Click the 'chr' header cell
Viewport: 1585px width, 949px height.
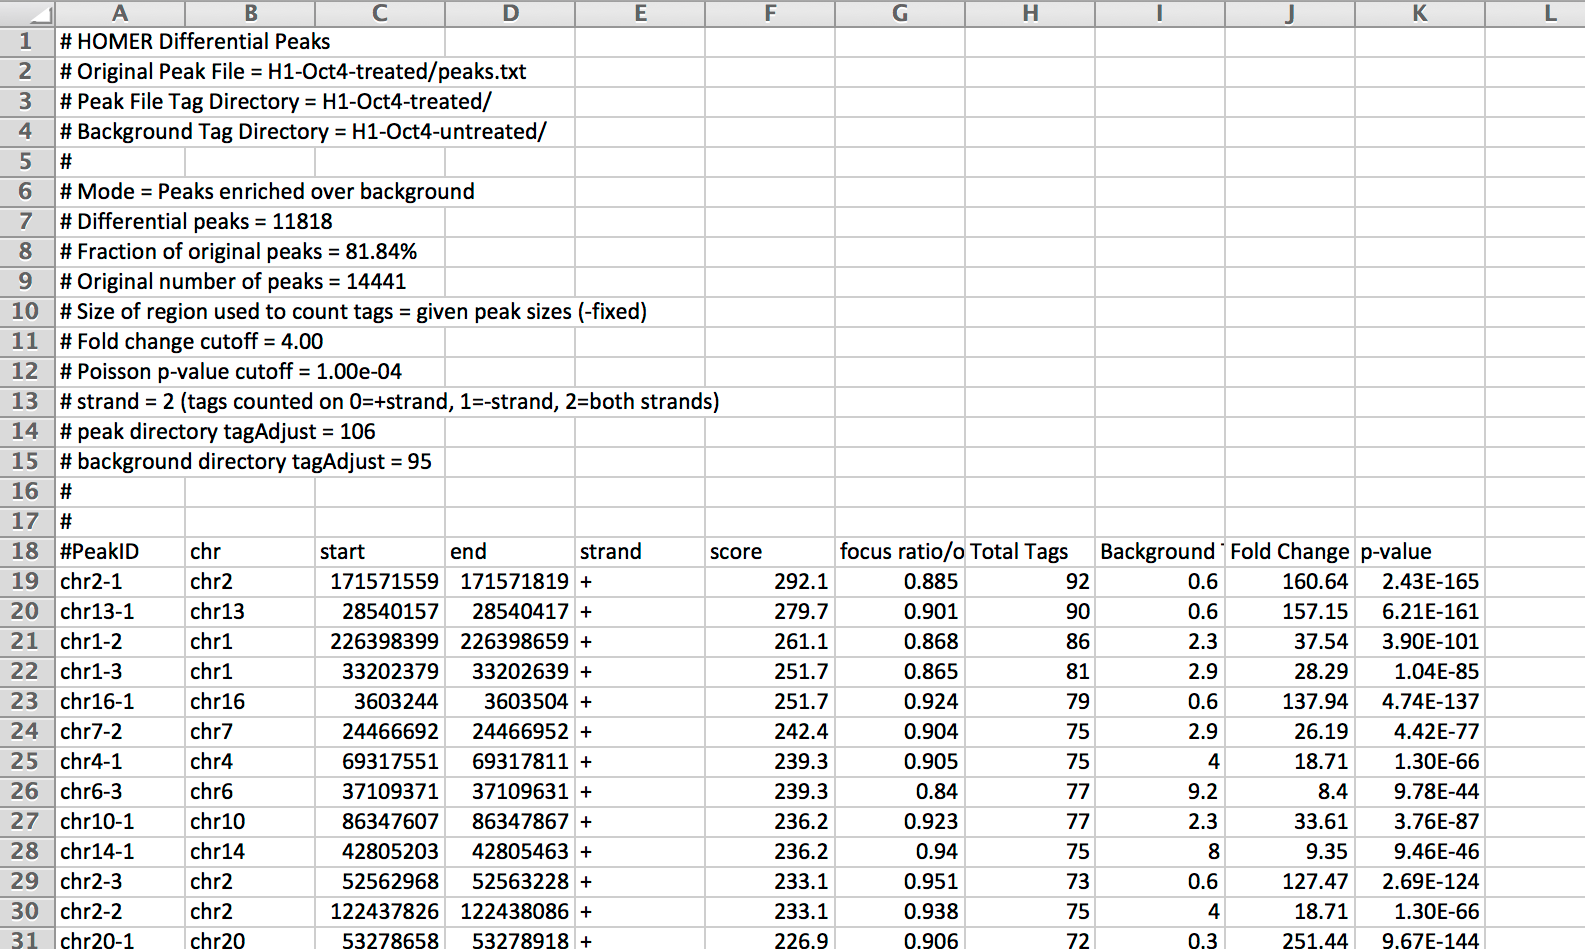point(250,551)
